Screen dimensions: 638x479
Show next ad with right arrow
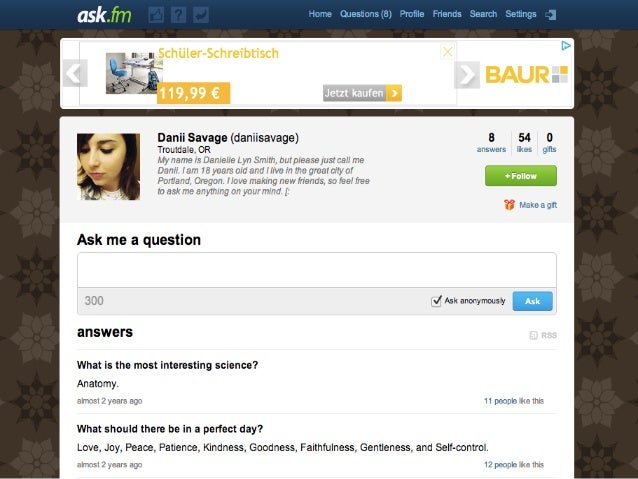tap(467, 75)
